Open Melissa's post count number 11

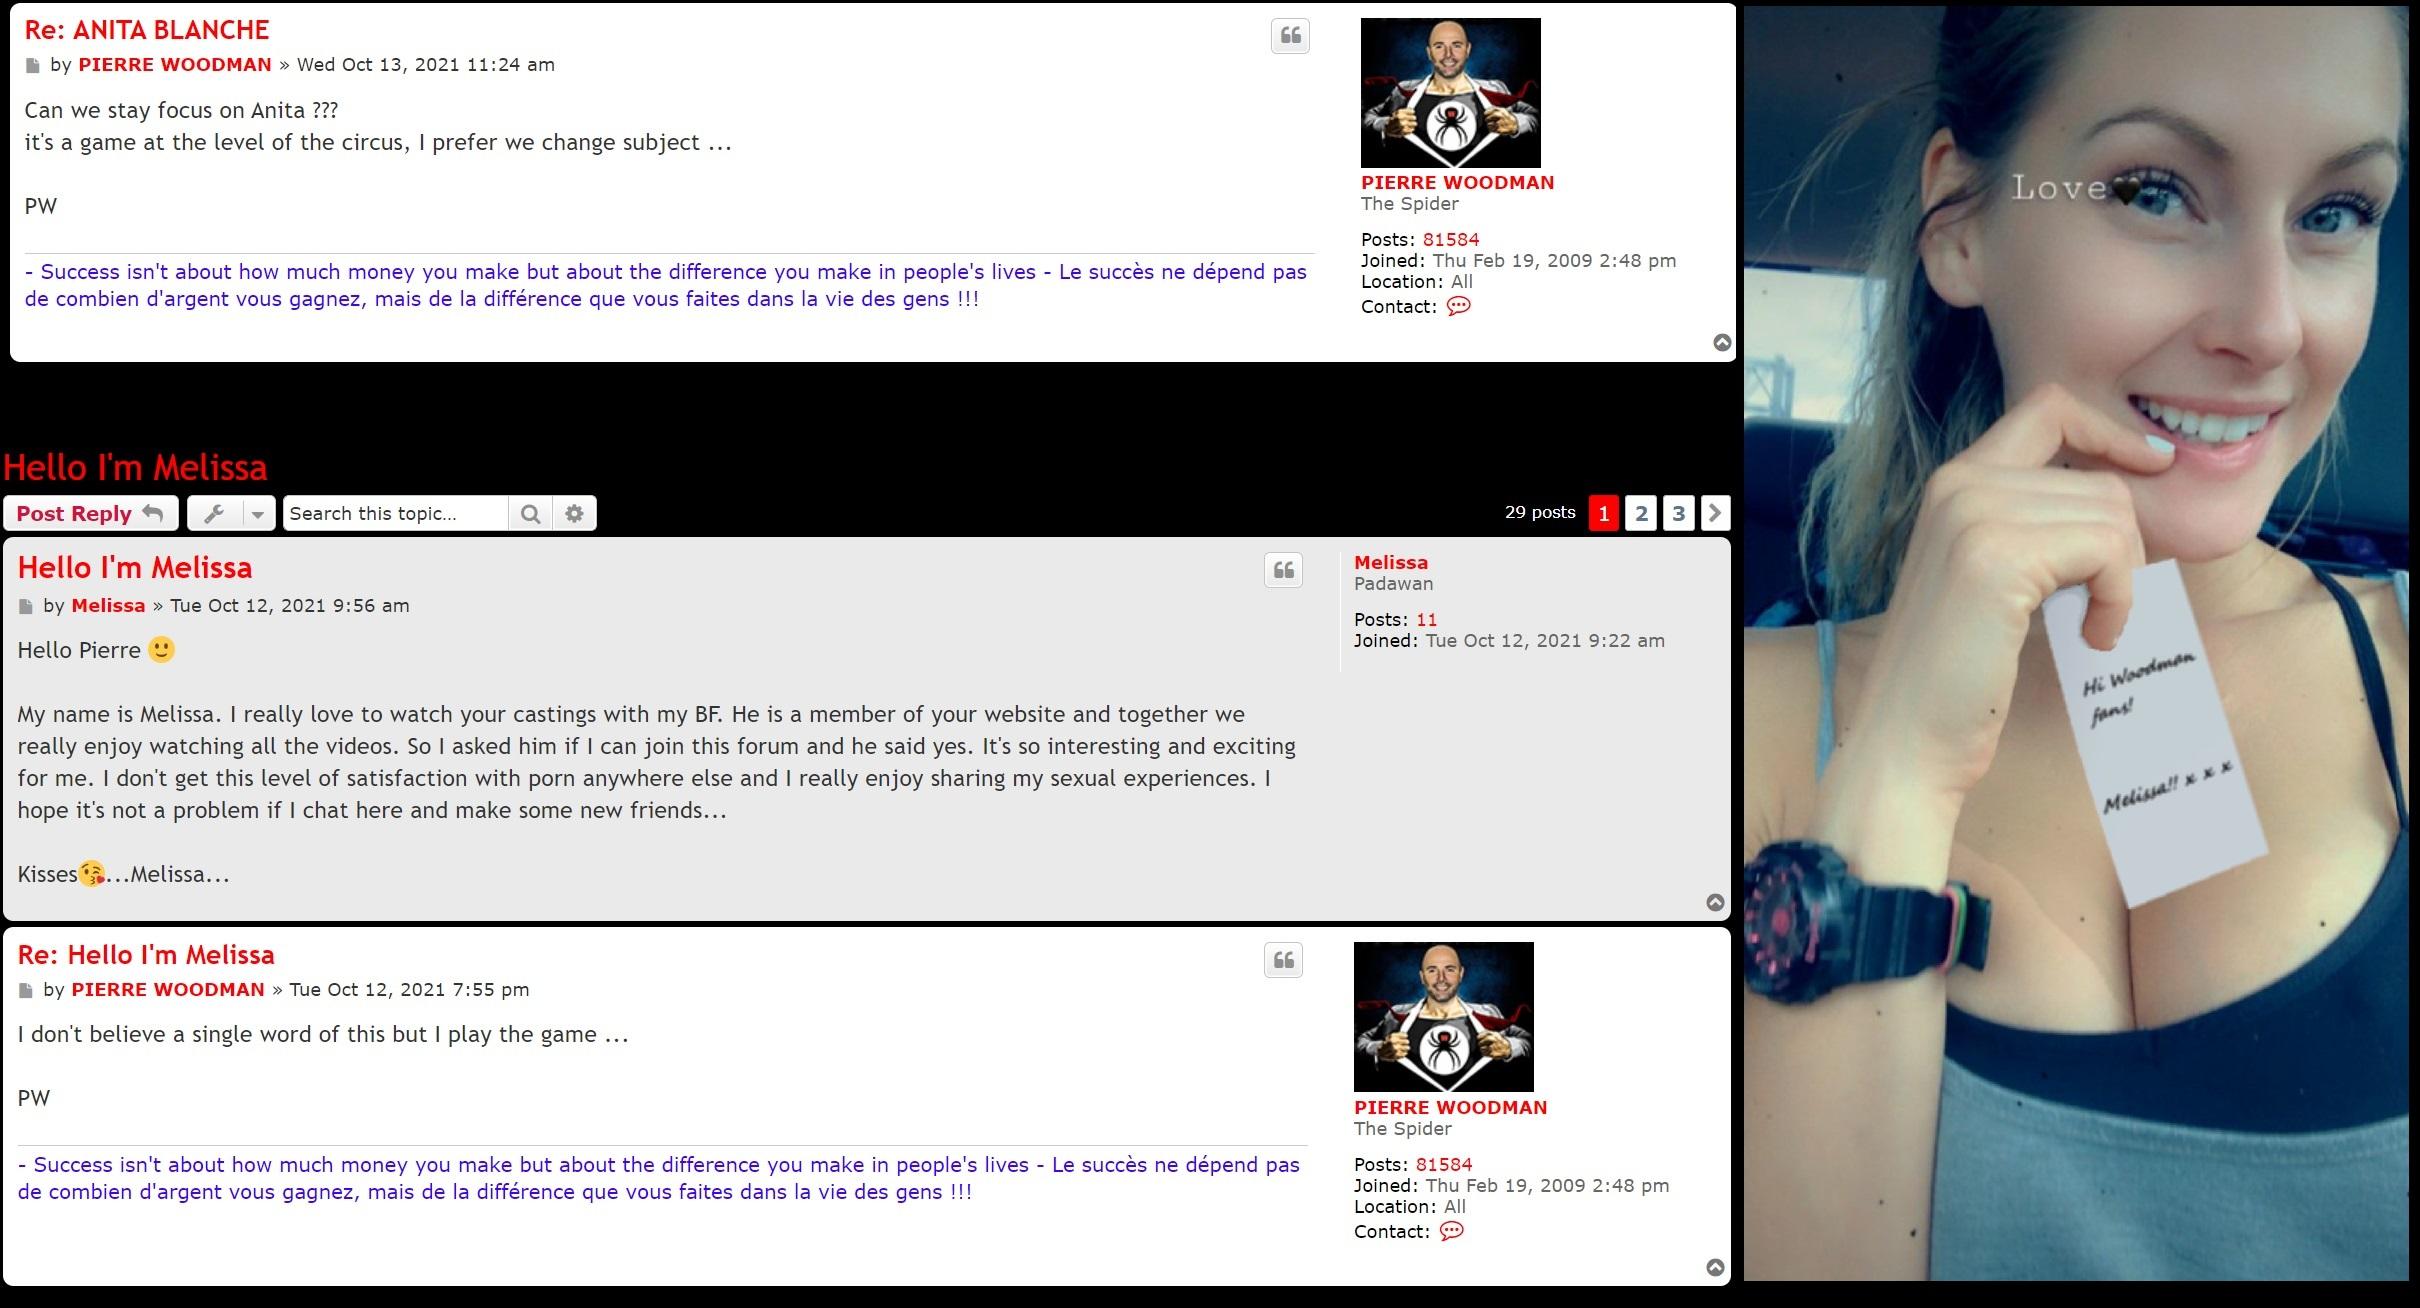1426,619
